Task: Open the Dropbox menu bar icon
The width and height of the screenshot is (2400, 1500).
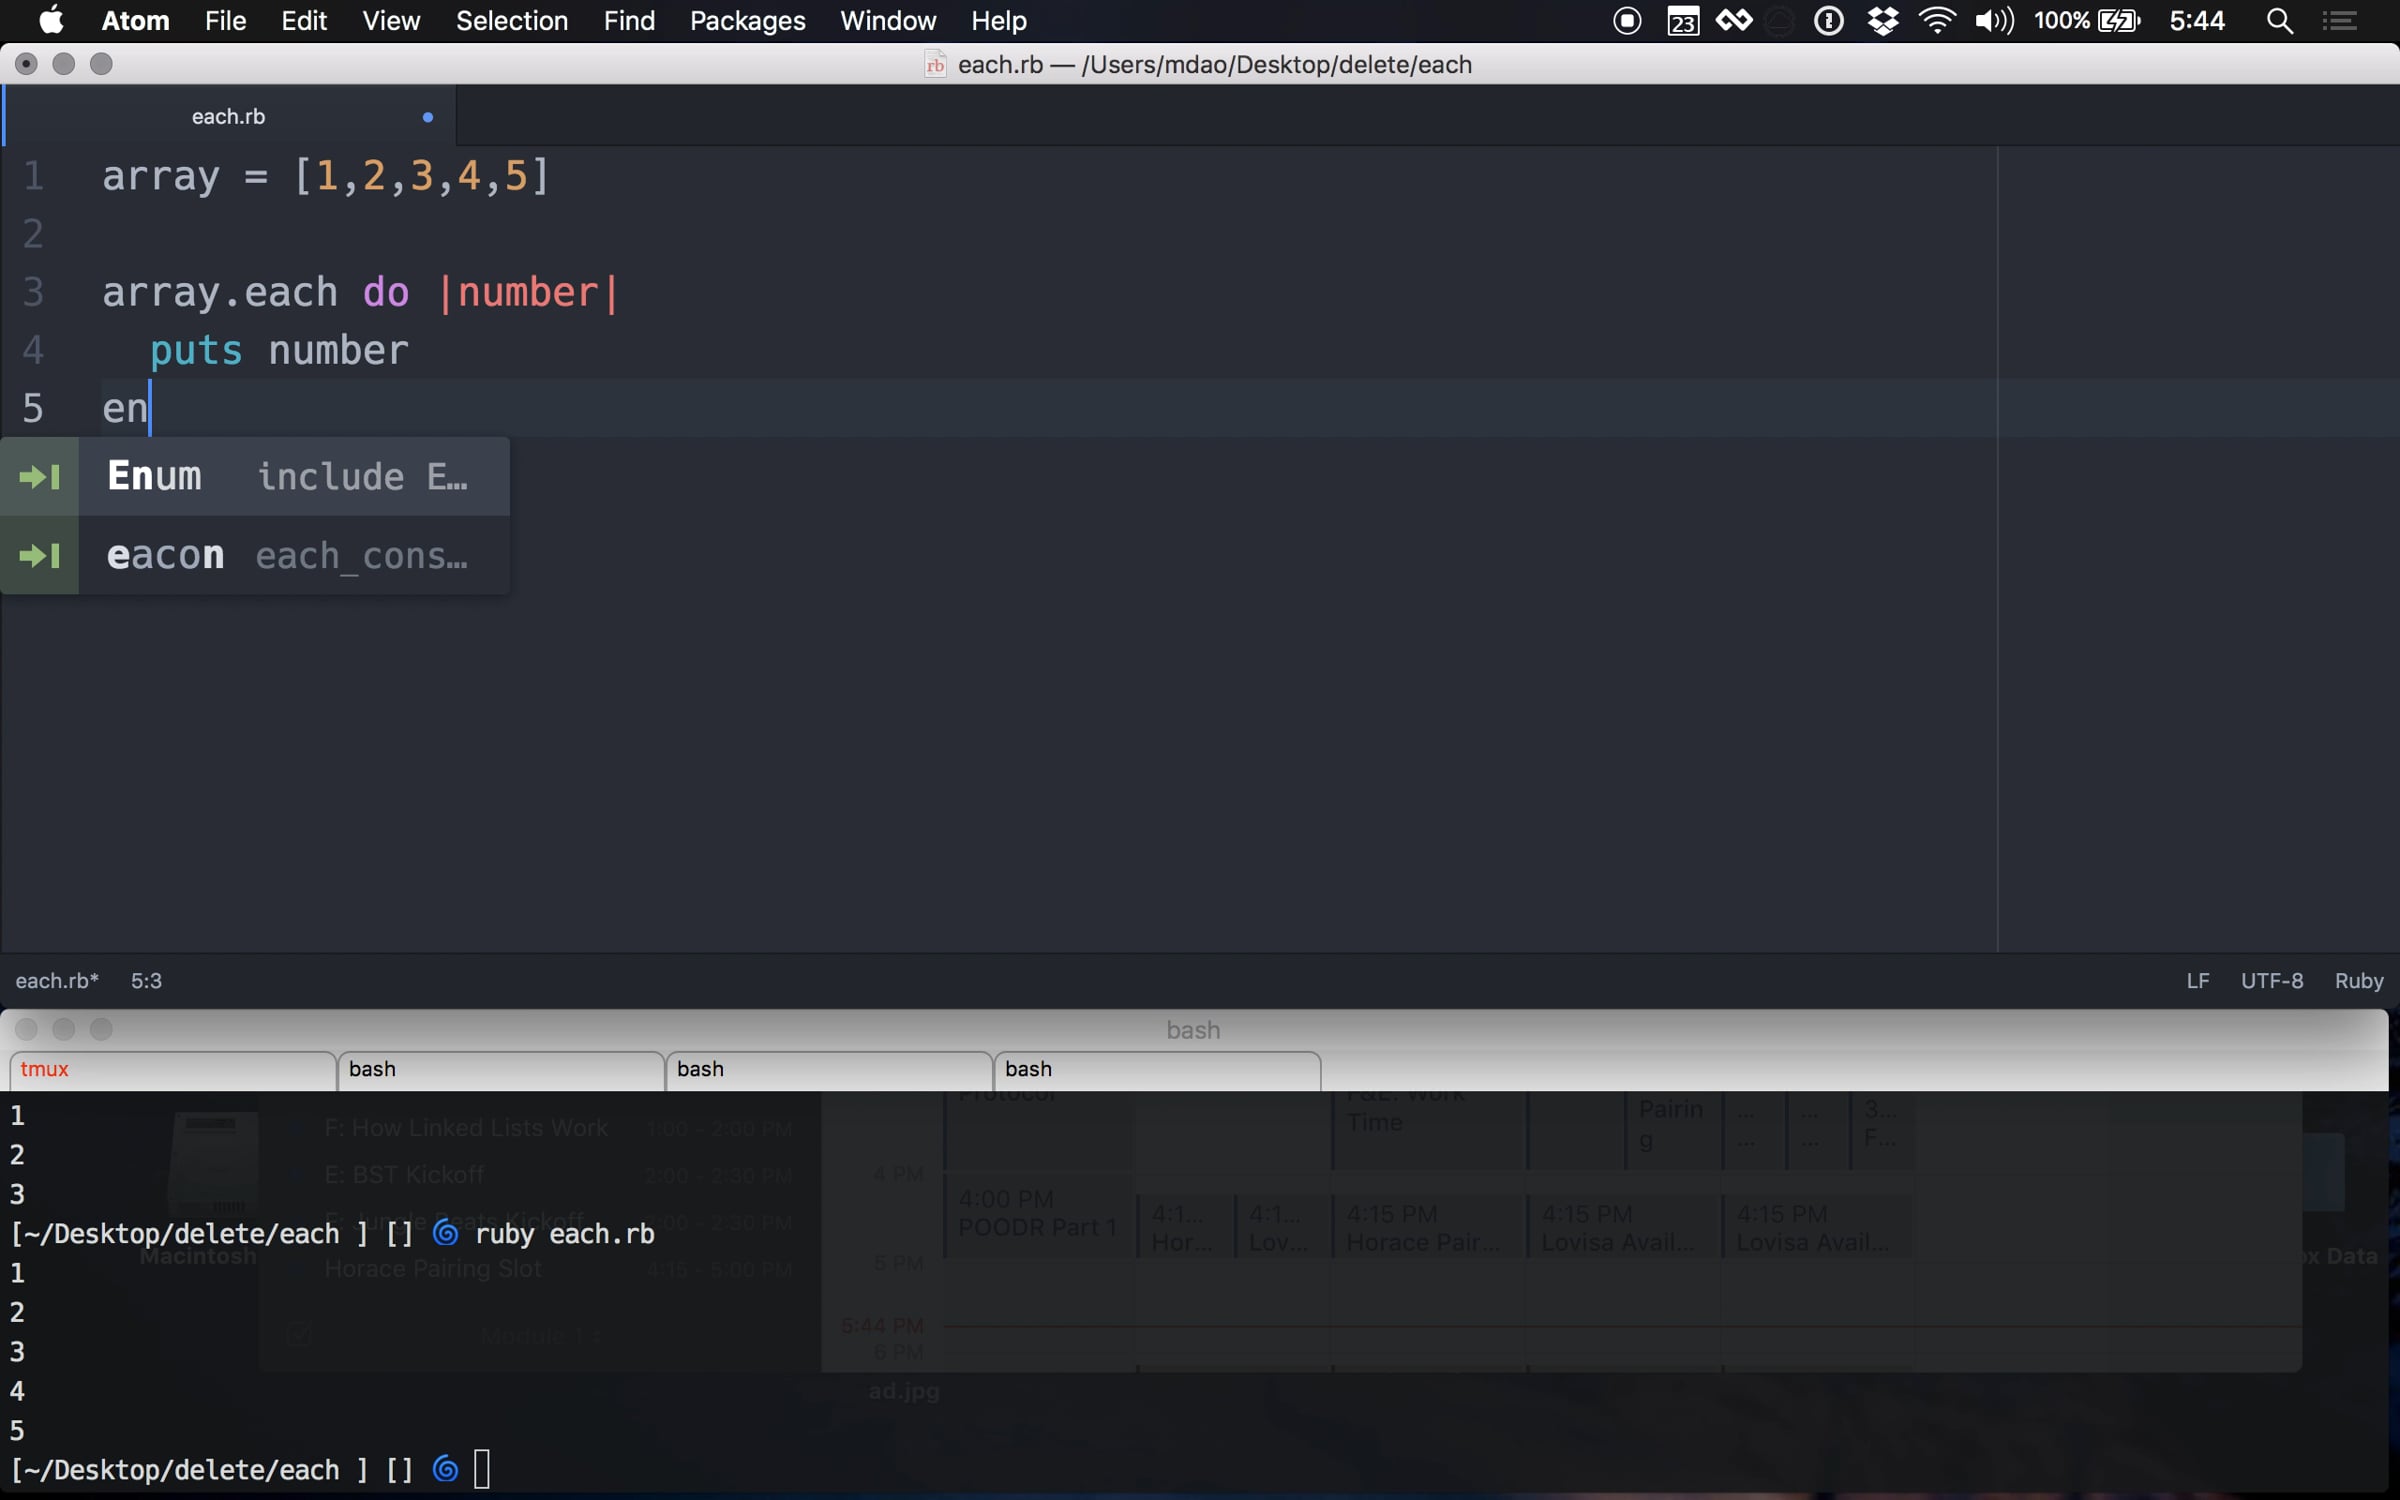Action: click(1883, 20)
